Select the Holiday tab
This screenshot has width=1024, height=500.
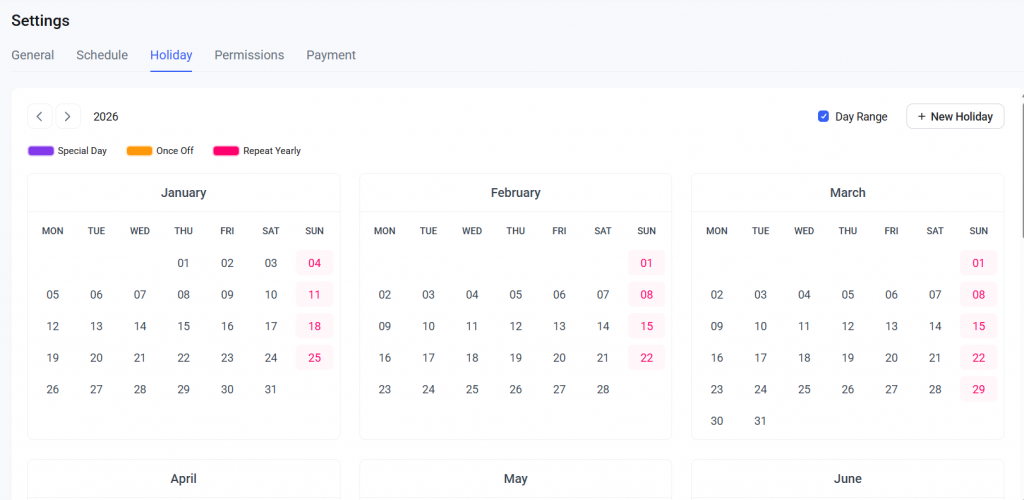pos(171,55)
